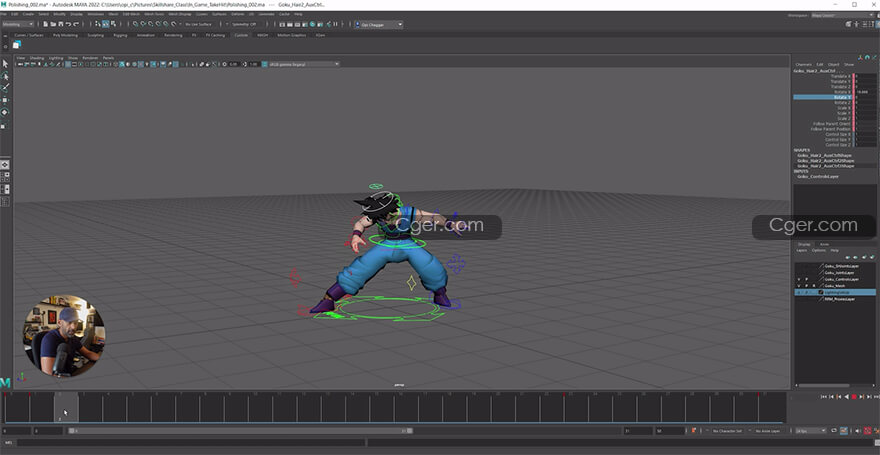Image resolution: width=880 pixels, height=455 pixels.
Task: Switch to the Rigging shelf tab
Action: point(120,35)
